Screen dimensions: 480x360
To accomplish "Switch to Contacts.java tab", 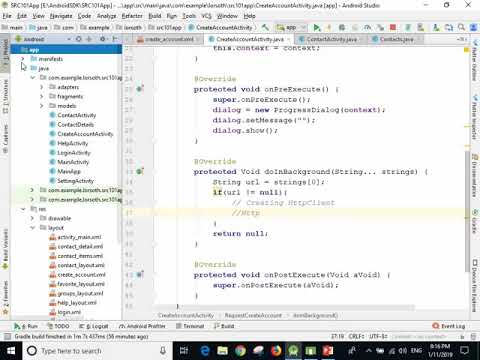I will (x=397, y=39).
